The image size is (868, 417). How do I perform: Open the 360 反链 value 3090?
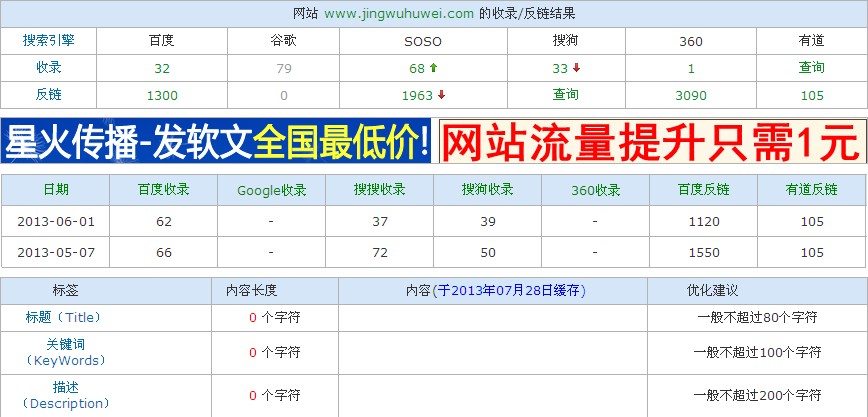click(x=691, y=96)
